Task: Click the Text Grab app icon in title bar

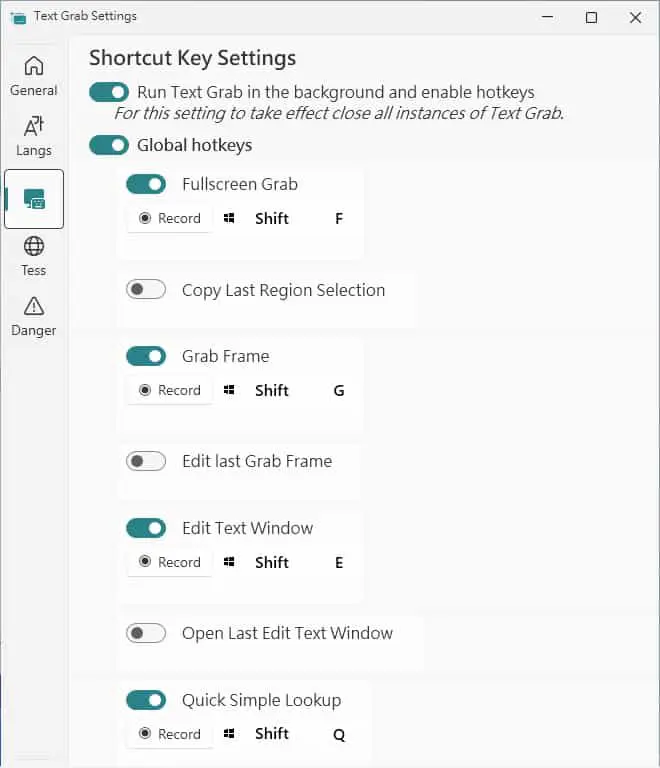Action: pyautogui.click(x=19, y=18)
